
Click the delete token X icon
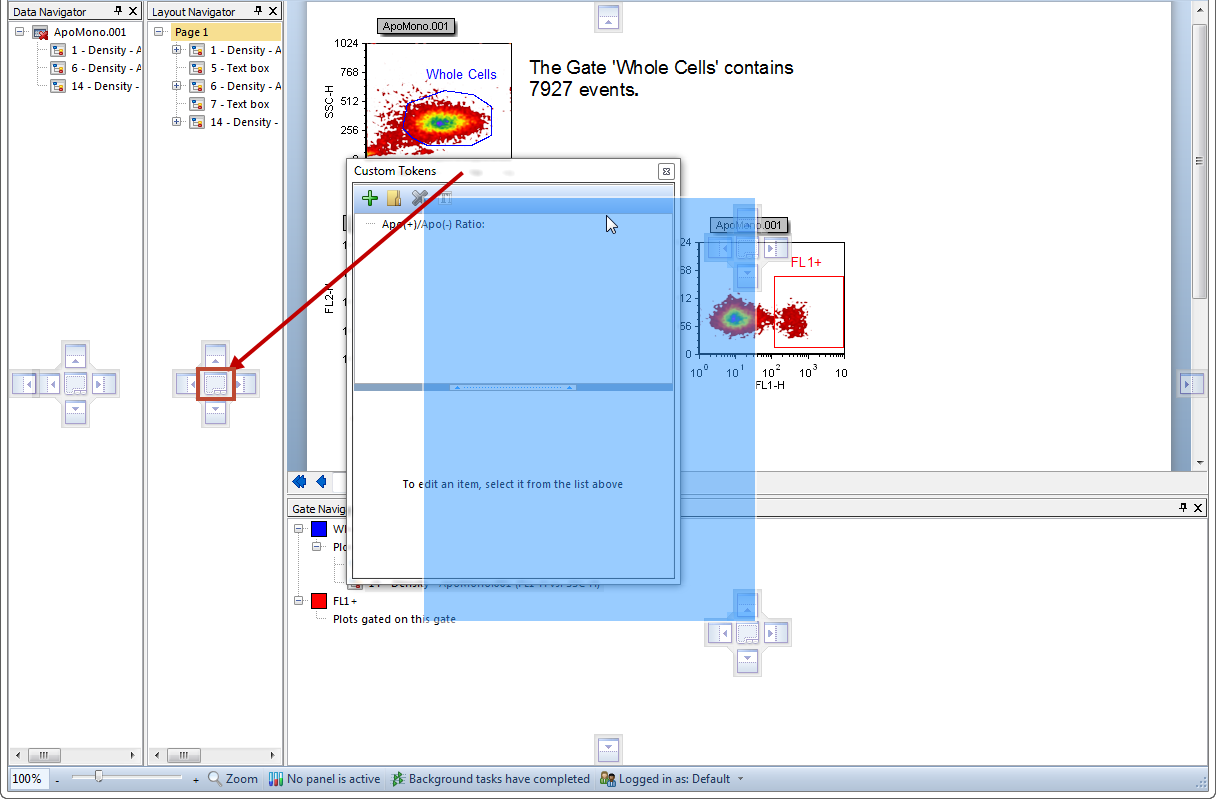click(x=420, y=198)
